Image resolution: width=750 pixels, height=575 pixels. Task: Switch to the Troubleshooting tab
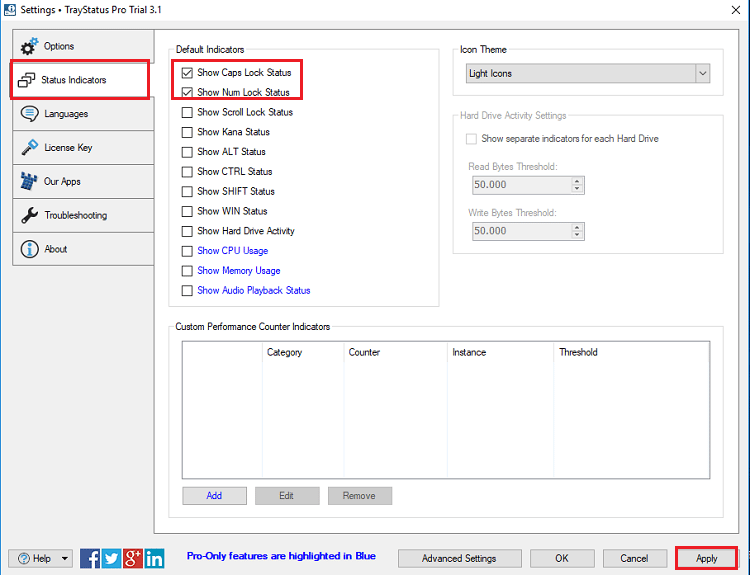[x=83, y=215]
